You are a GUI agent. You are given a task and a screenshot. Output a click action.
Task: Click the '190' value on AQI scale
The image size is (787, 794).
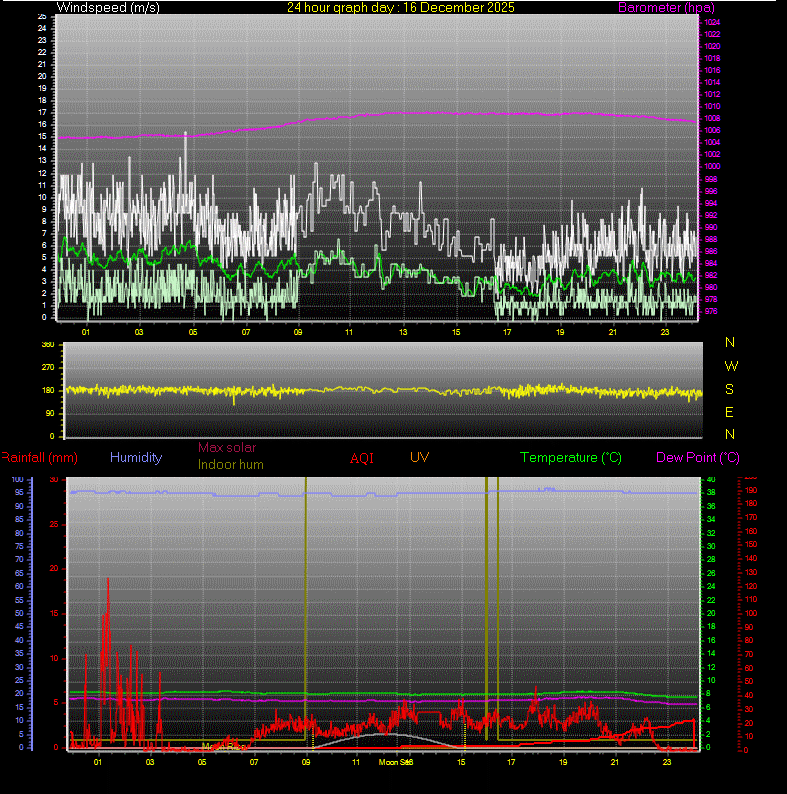750,491
